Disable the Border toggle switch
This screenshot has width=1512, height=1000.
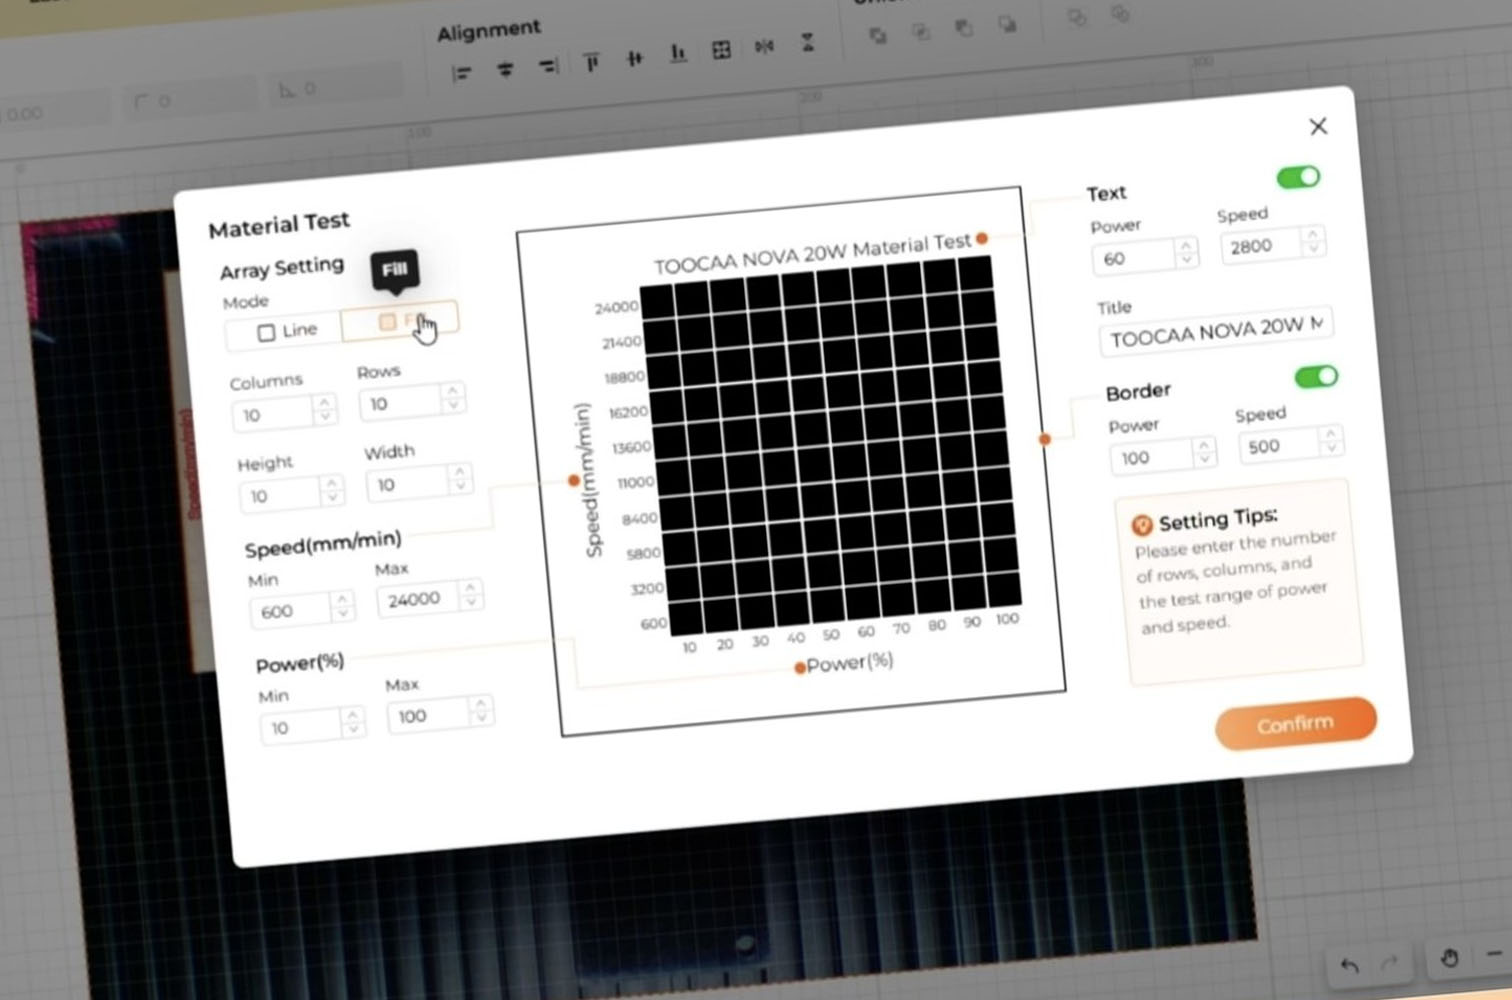(1315, 377)
